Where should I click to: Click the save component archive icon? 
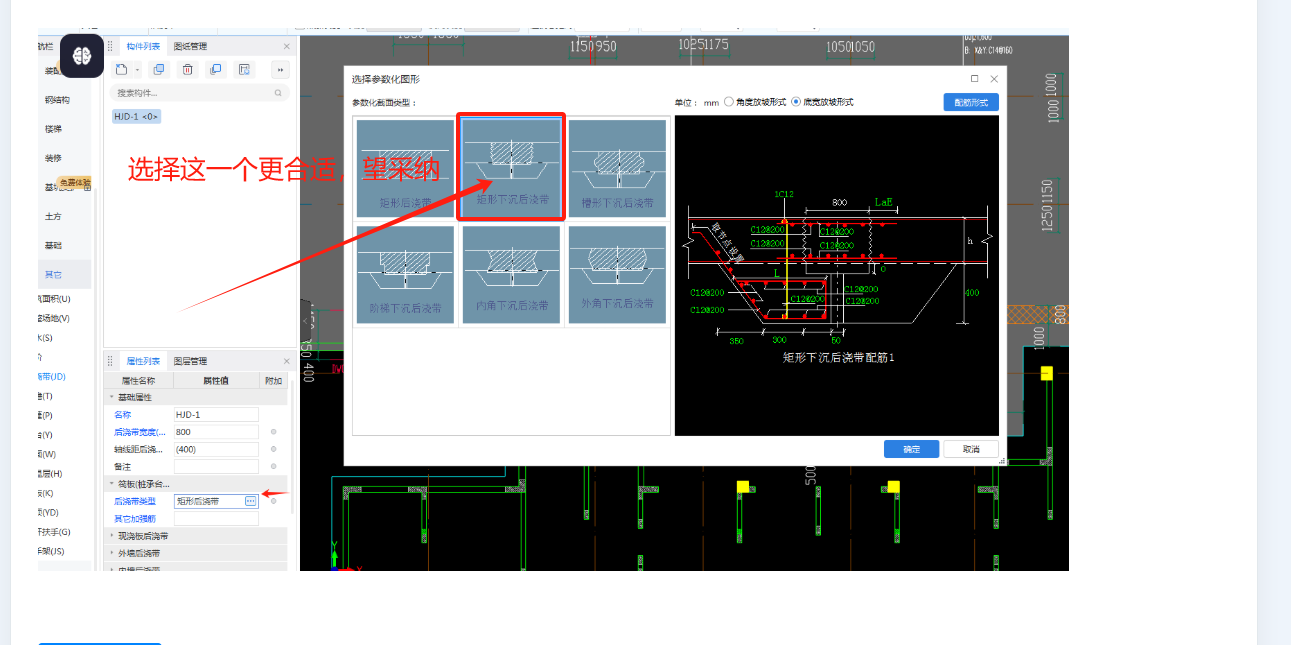(244, 69)
